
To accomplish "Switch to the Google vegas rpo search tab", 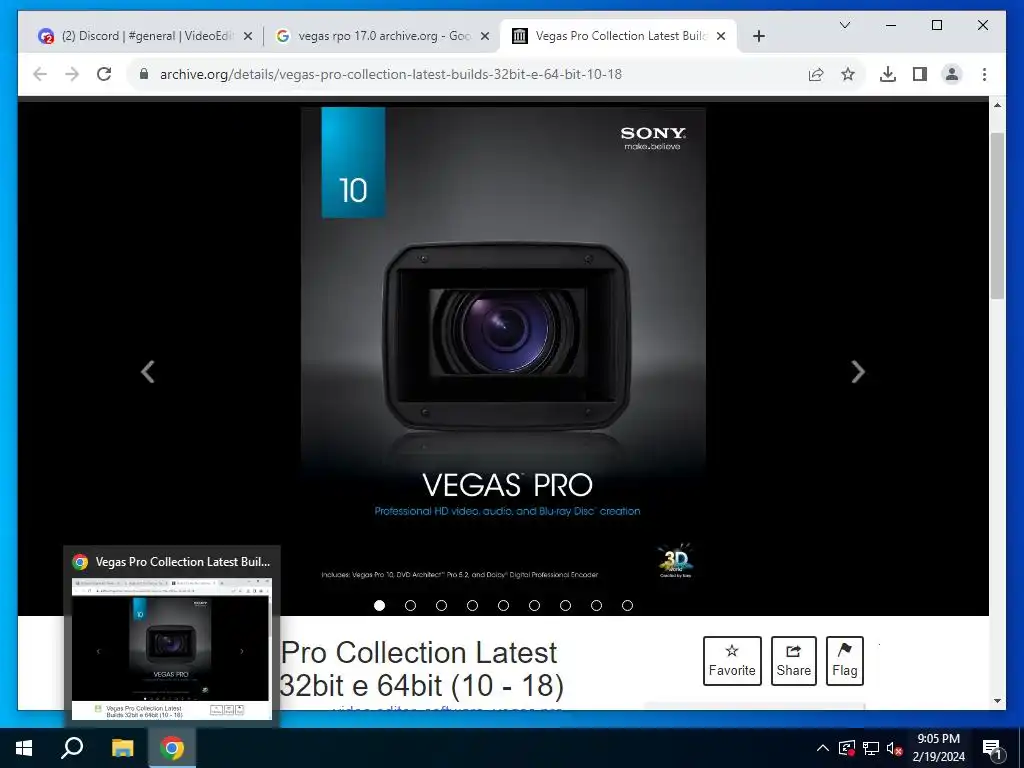I will click(382, 36).
